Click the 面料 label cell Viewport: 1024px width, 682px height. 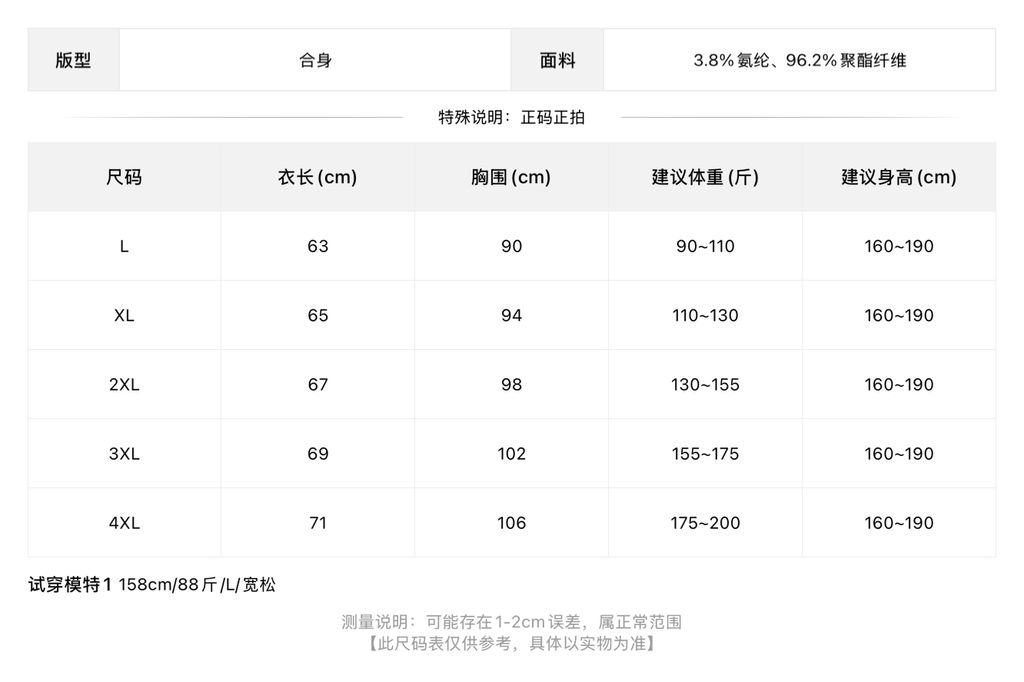click(557, 60)
